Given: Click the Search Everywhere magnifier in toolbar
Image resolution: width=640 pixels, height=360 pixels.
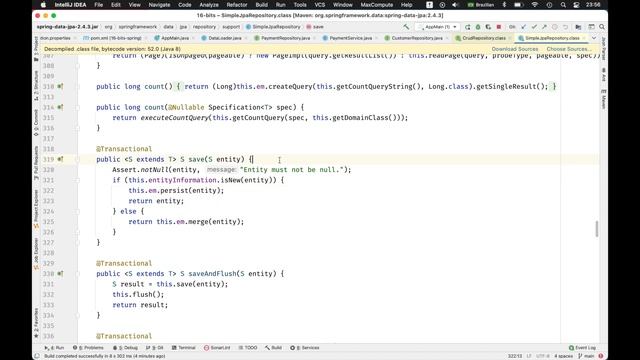Looking at the screenshot, I should (602, 27).
